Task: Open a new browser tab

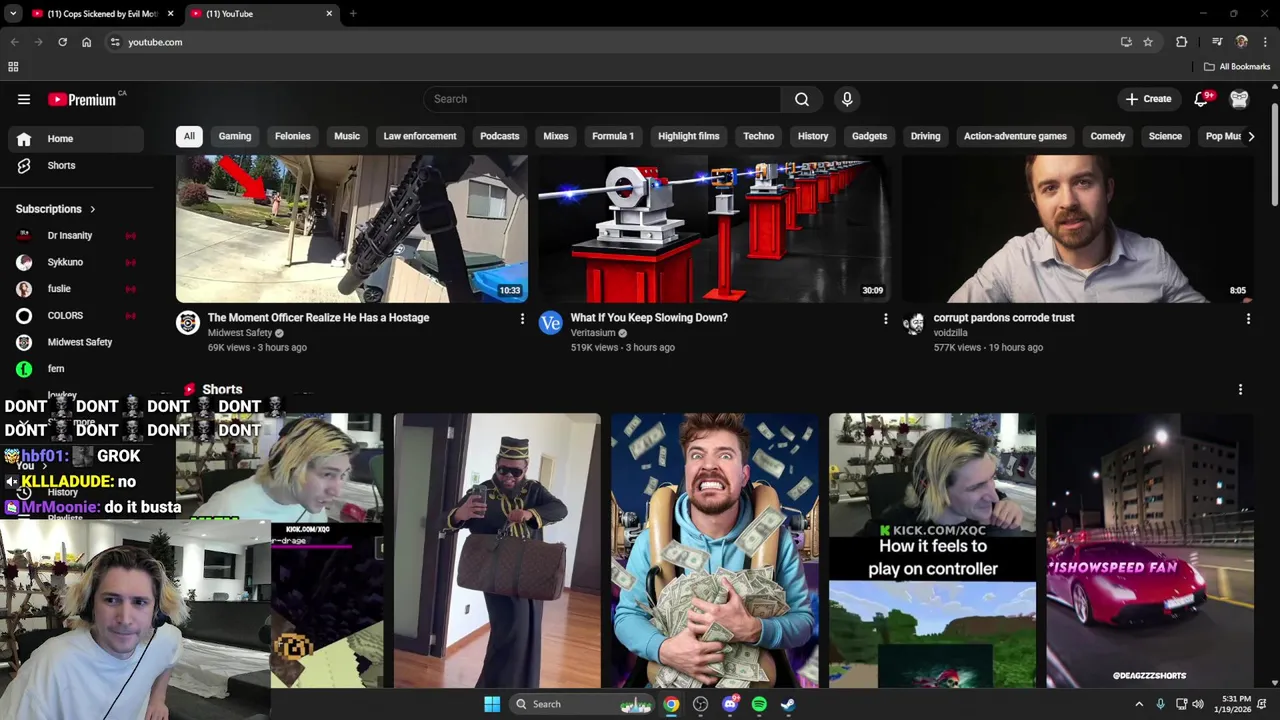Action: [353, 14]
